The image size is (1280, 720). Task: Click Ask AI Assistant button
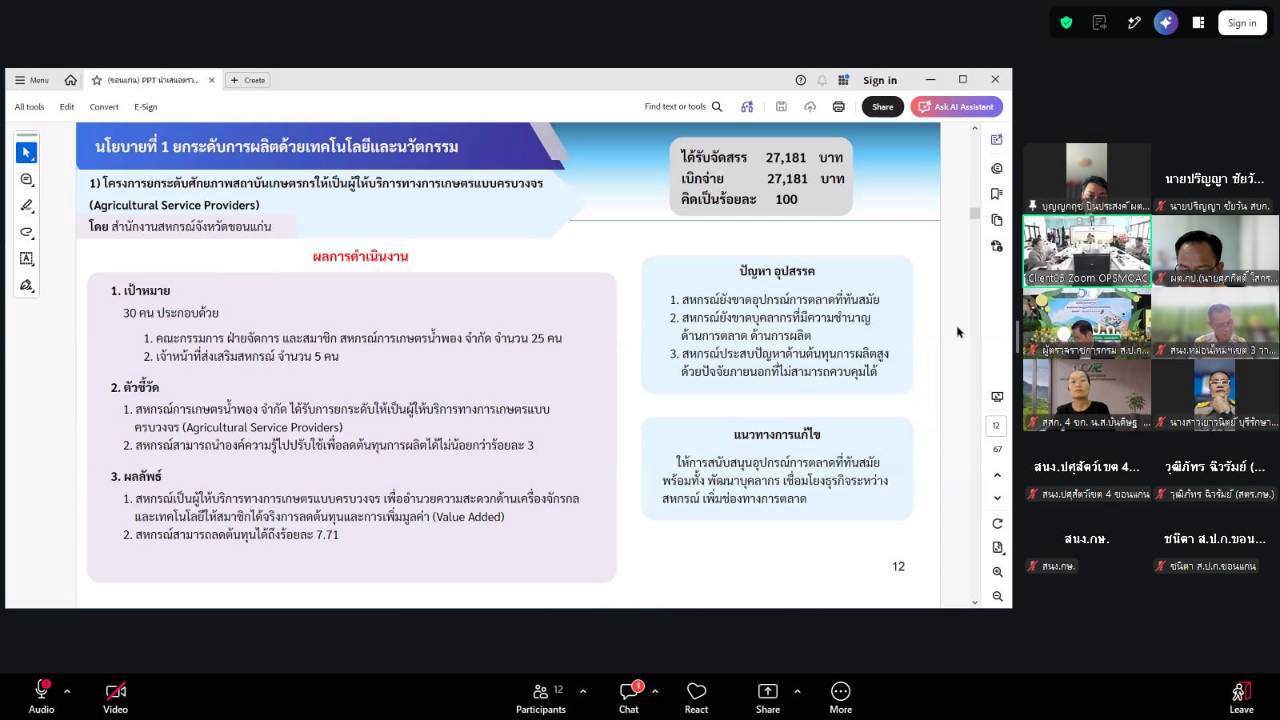pos(956,107)
